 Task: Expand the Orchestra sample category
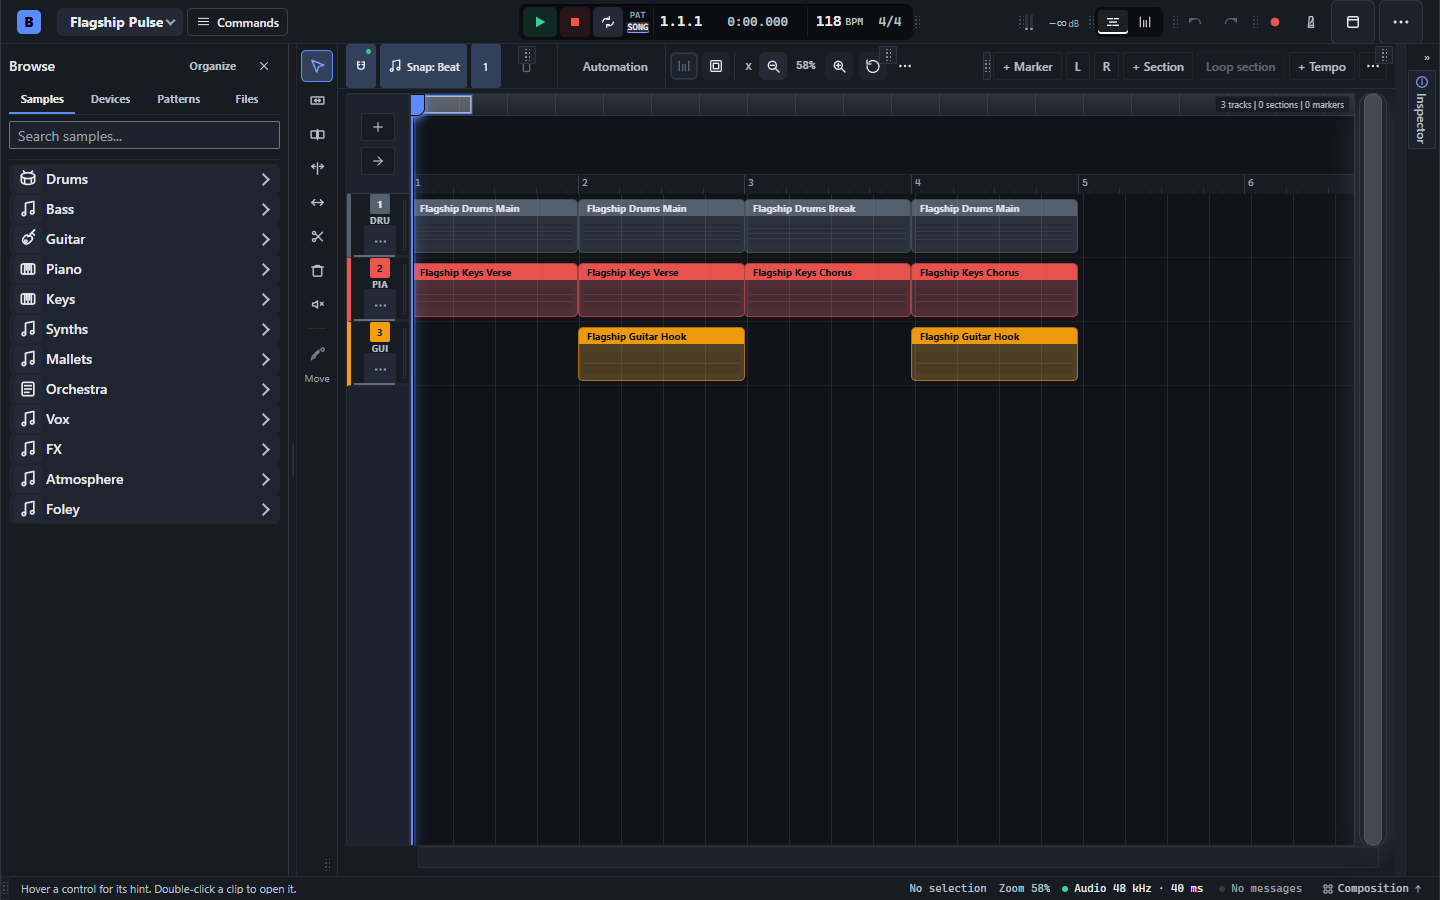[x=144, y=389]
